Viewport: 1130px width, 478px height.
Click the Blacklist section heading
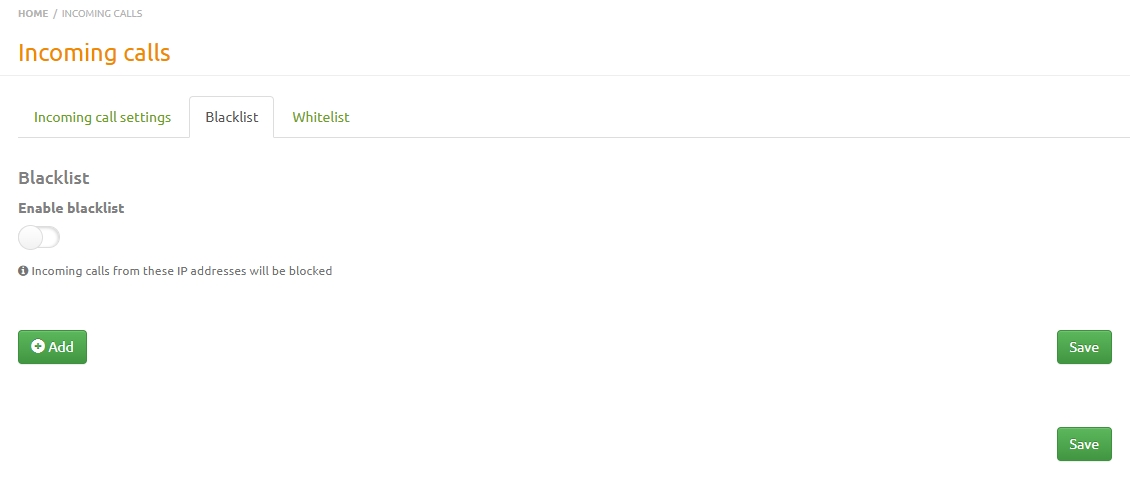coord(54,177)
